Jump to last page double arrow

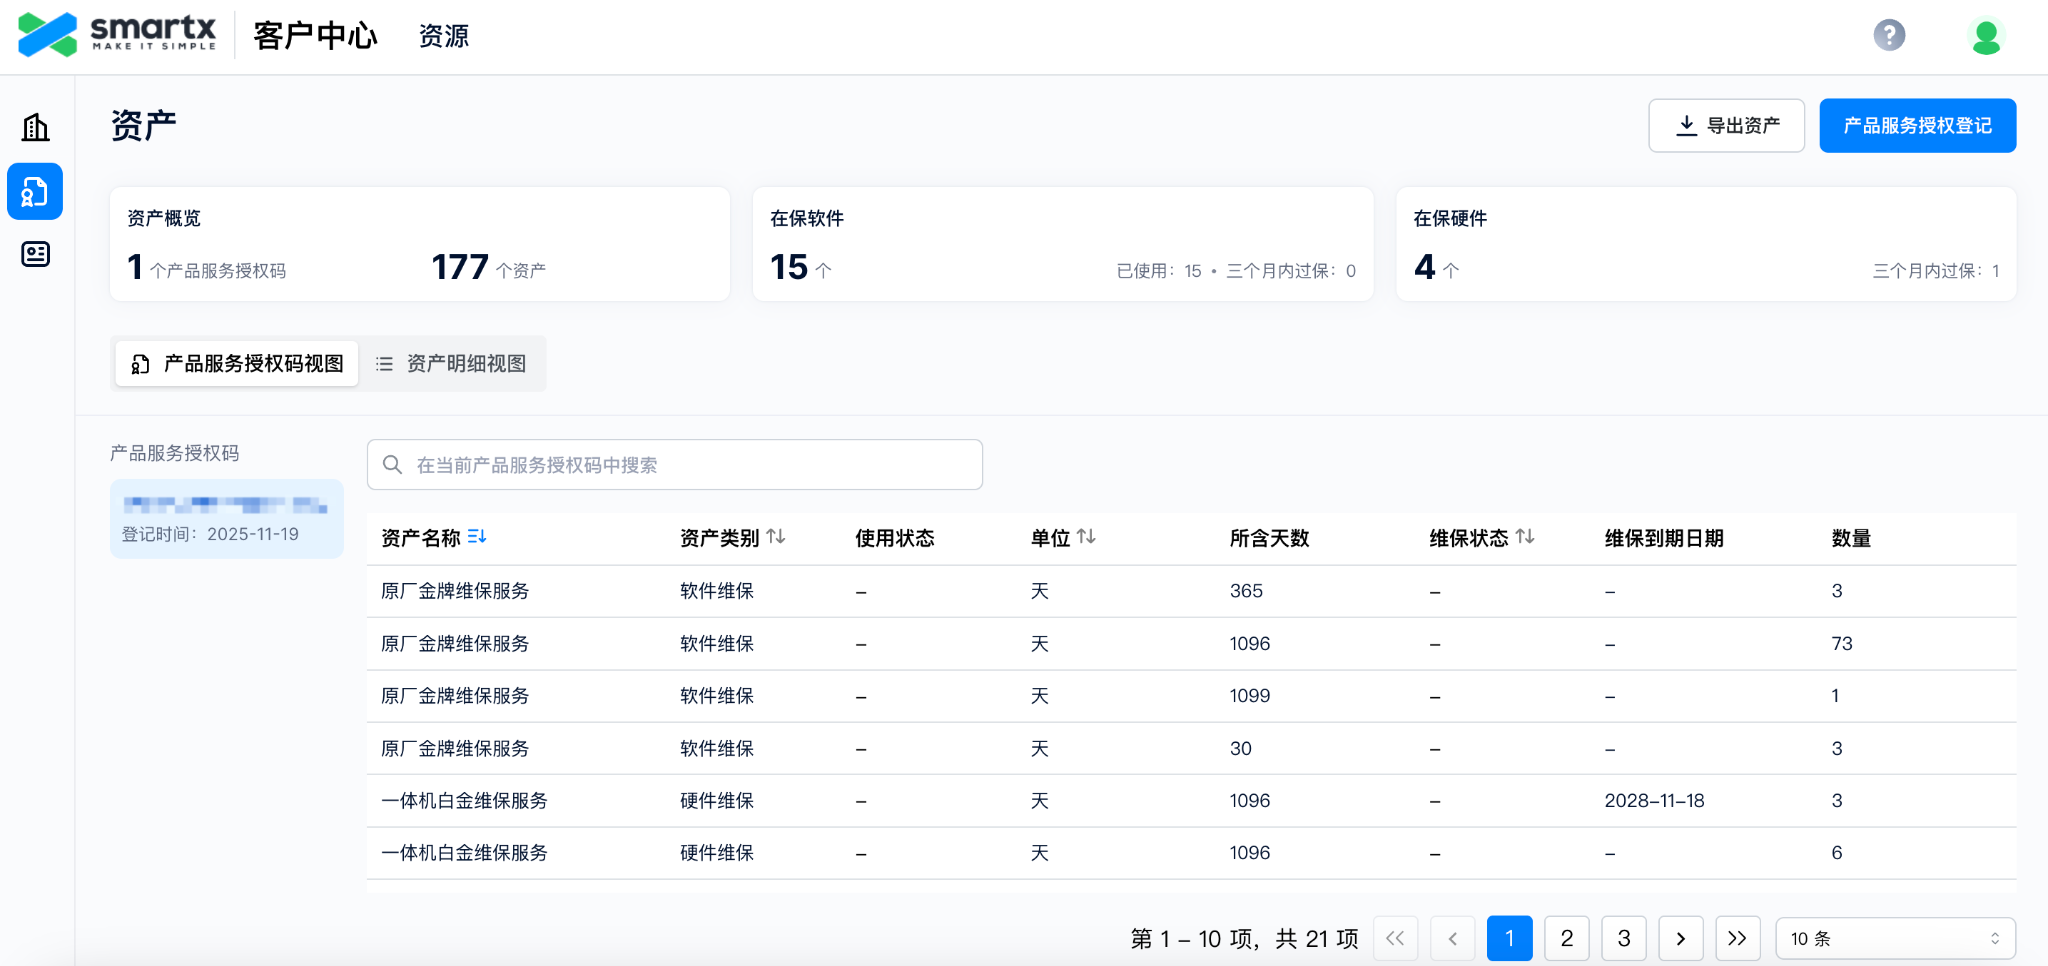1737,938
